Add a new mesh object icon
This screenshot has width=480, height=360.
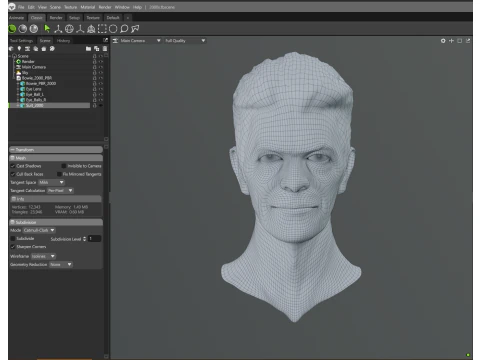[x=11, y=49]
